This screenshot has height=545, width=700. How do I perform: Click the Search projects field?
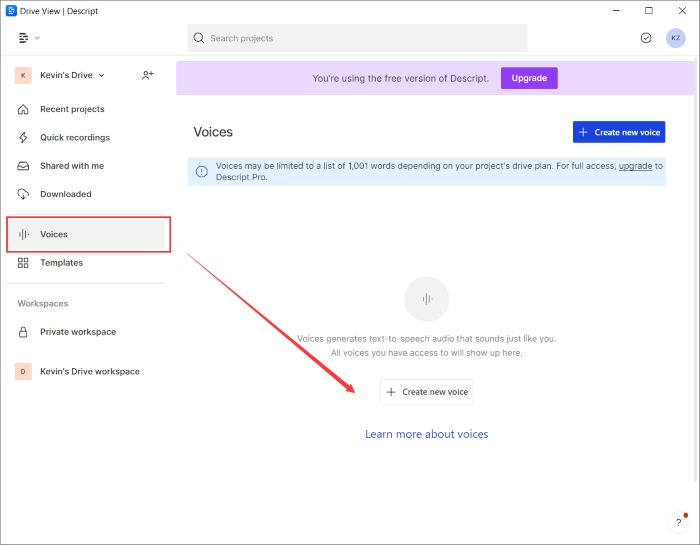coord(357,38)
